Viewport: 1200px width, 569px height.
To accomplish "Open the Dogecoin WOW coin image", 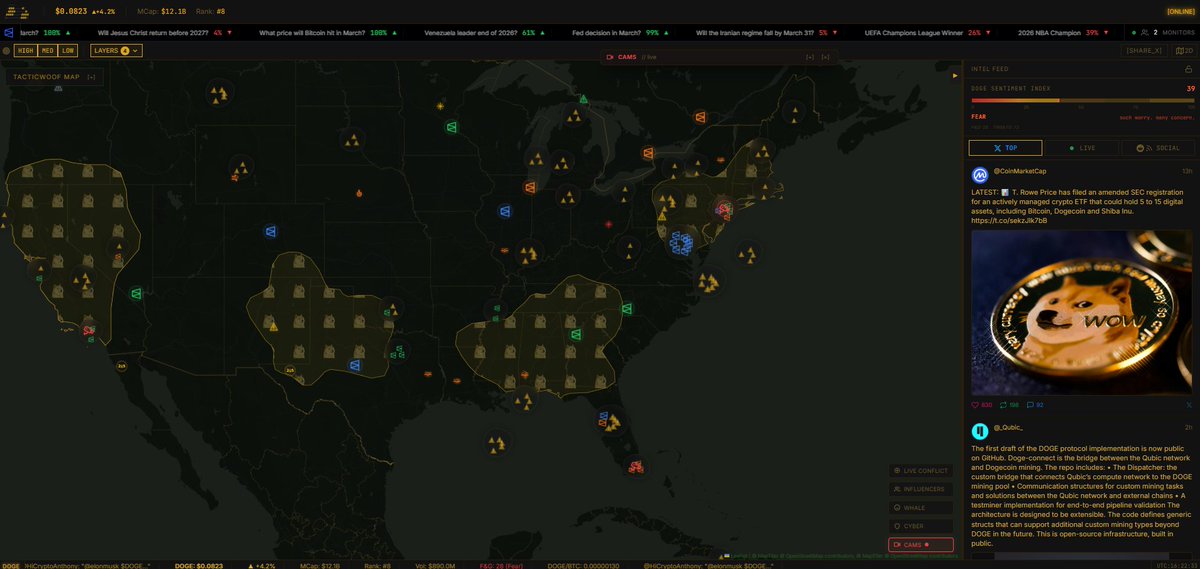I will [x=1083, y=312].
